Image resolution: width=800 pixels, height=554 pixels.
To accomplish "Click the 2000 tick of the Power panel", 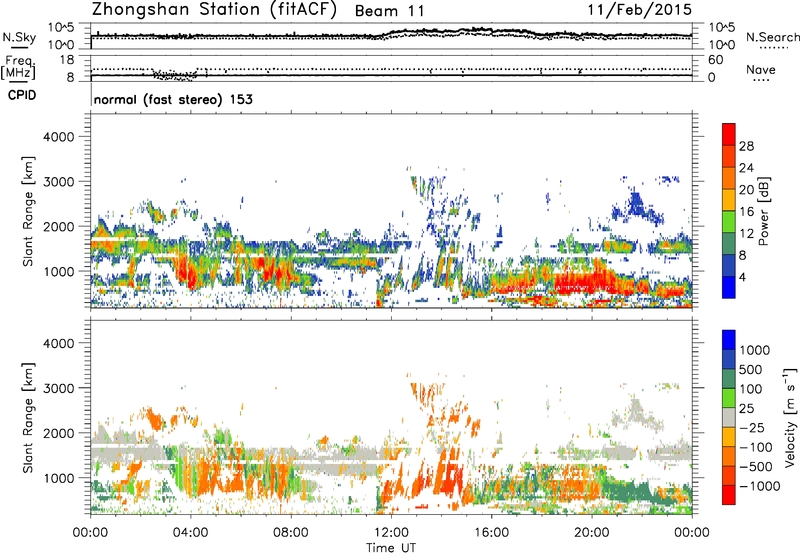I will (59, 226).
